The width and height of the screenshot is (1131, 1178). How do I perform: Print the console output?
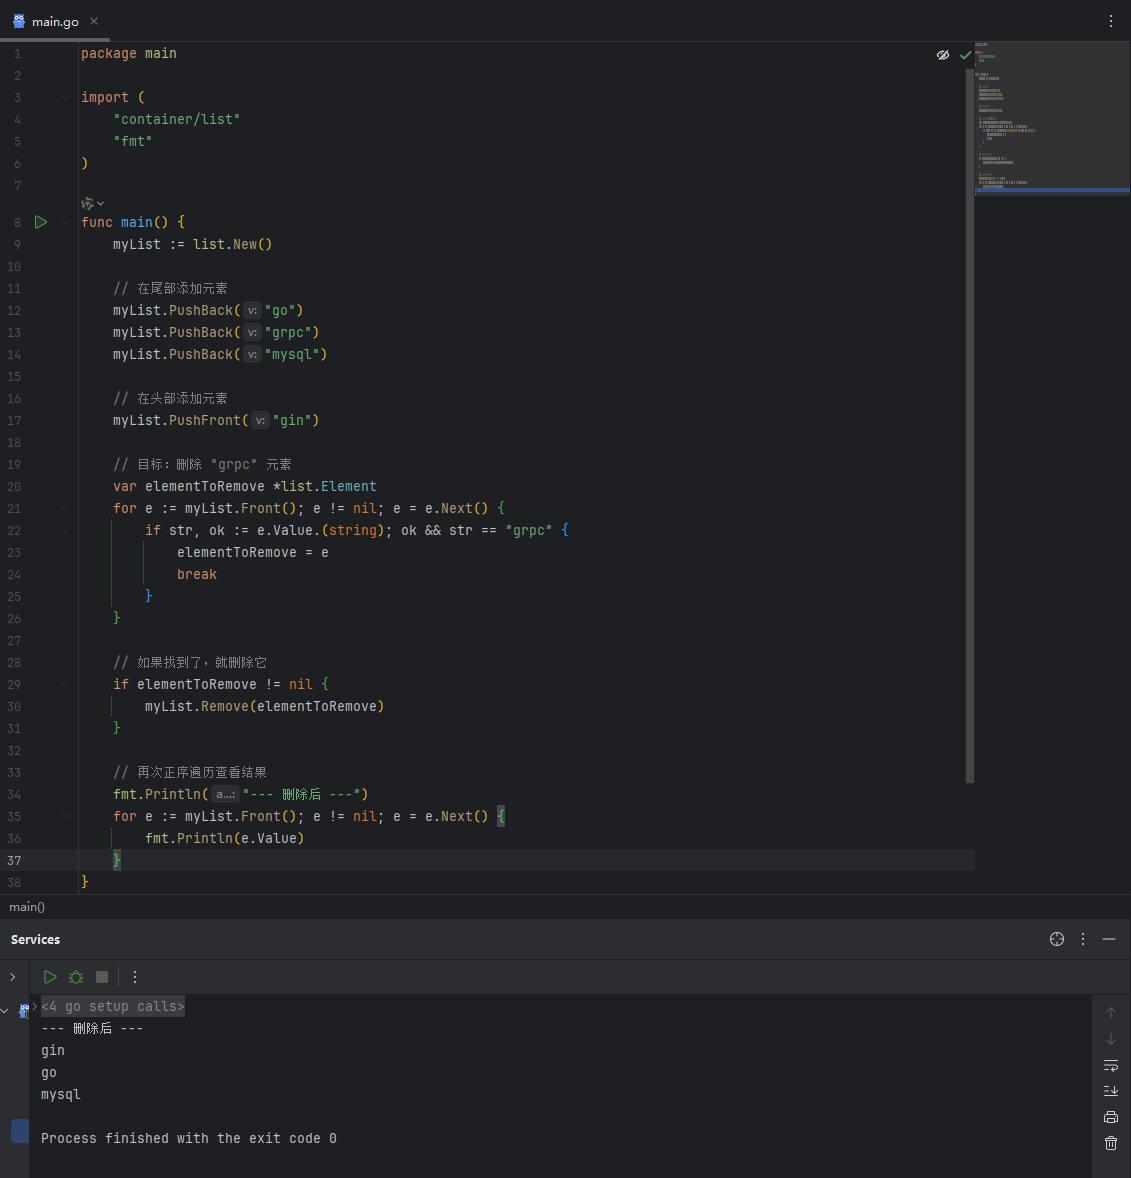coord(1111,1117)
